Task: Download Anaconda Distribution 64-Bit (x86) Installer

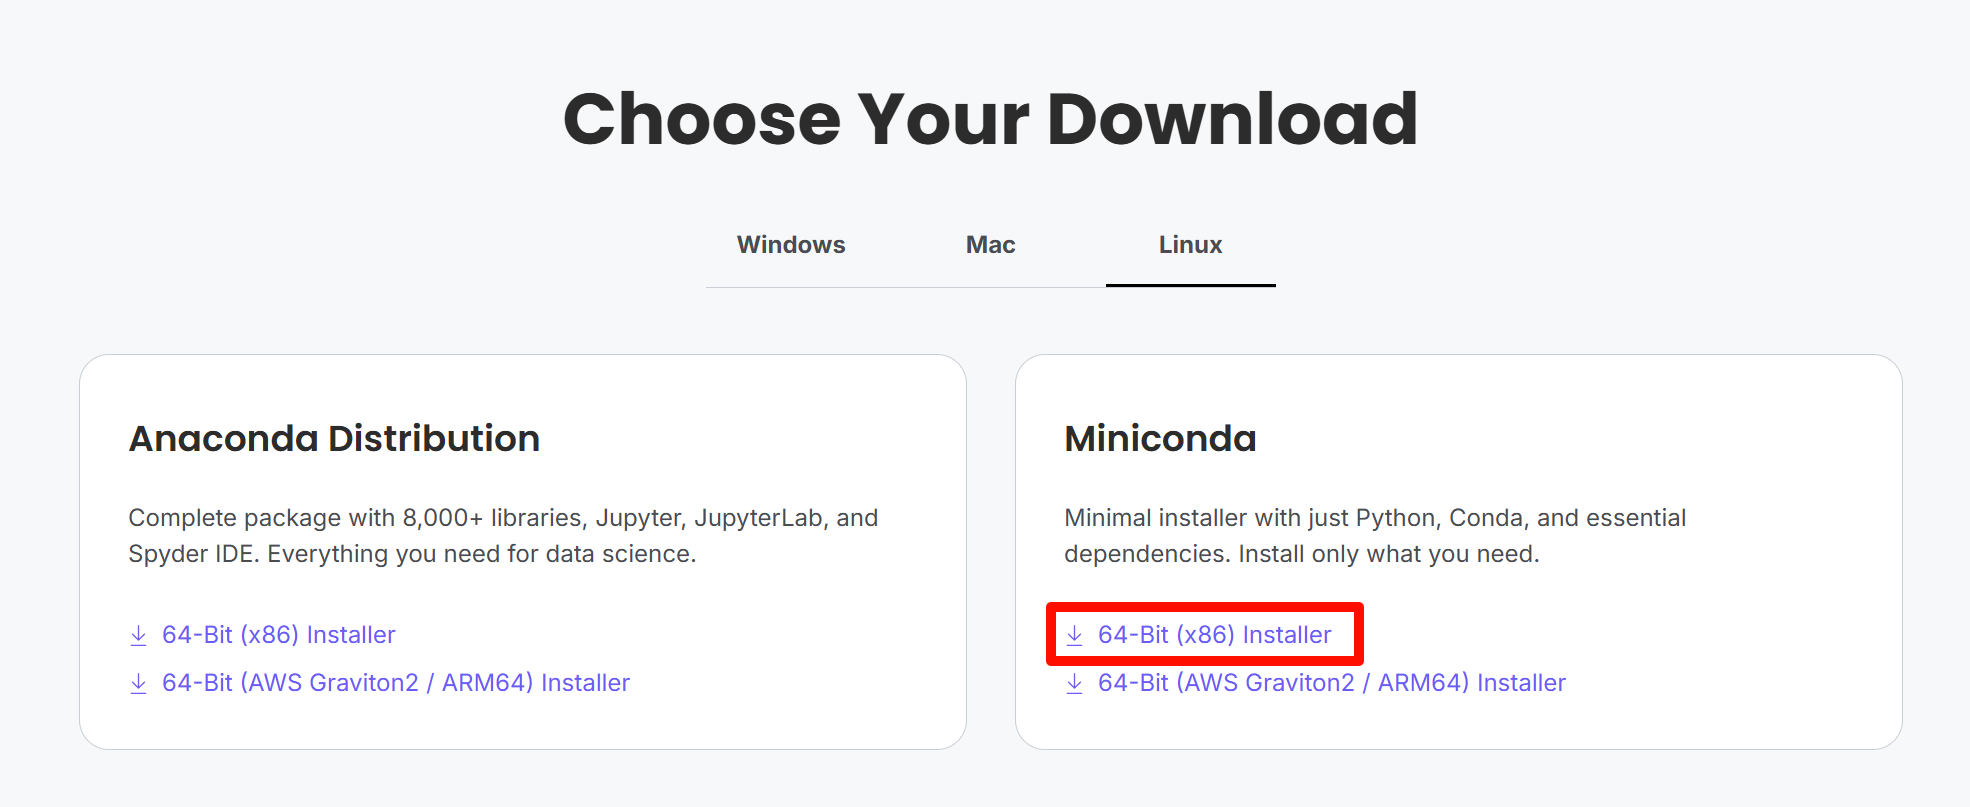Action: coord(278,635)
